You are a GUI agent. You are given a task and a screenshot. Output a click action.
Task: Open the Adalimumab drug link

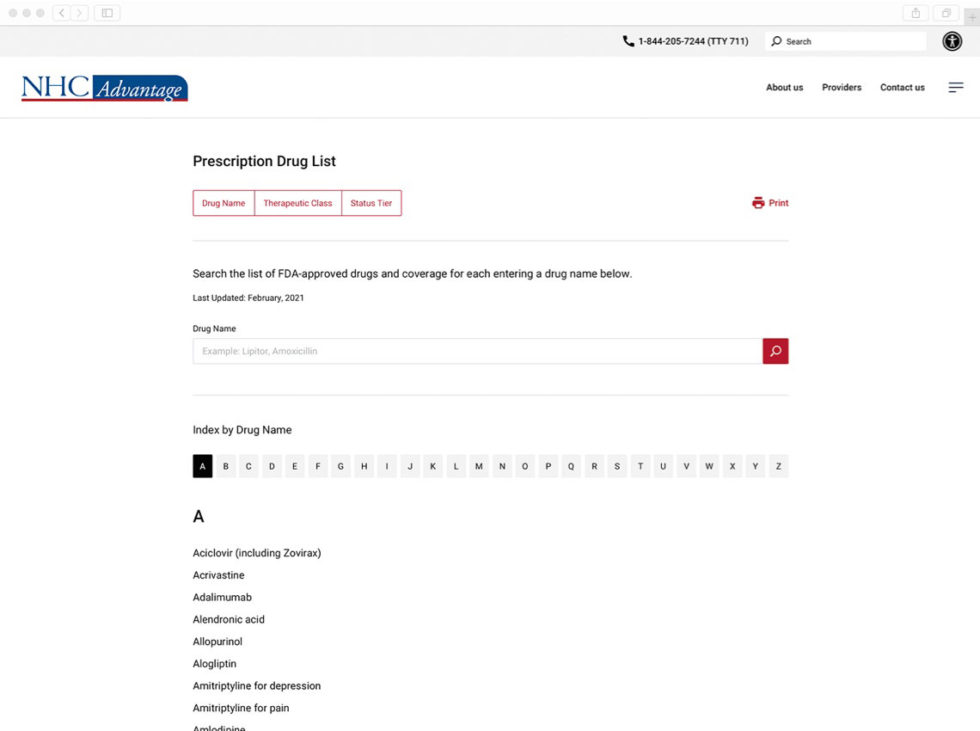(x=222, y=597)
